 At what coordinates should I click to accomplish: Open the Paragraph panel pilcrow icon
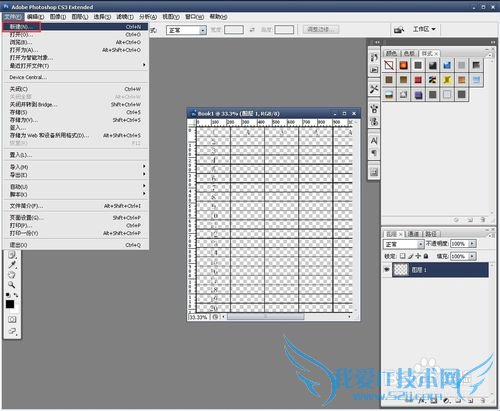tap(374, 153)
